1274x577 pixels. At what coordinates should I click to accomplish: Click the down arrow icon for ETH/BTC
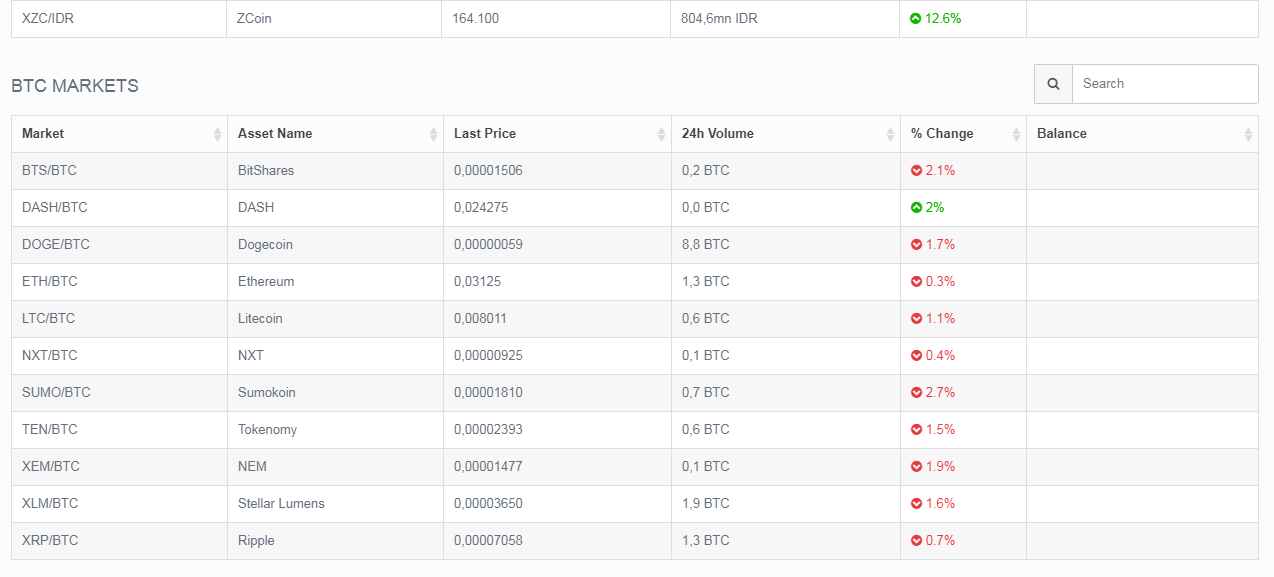click(916, 282)
